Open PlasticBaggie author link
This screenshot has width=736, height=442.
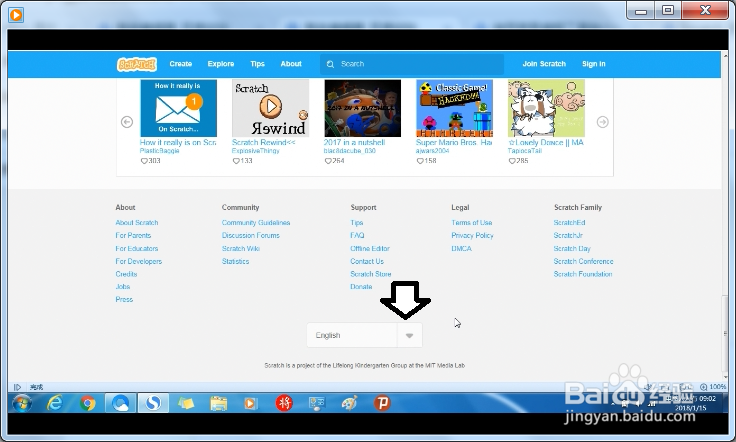coord(160,151)
